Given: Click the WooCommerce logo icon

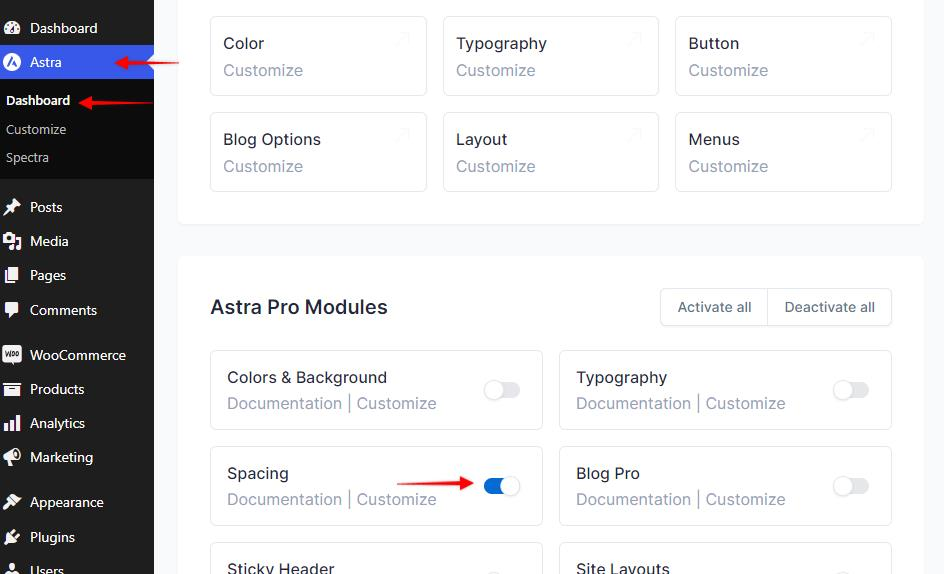Looking at the screenshot, I should [12, 355].
